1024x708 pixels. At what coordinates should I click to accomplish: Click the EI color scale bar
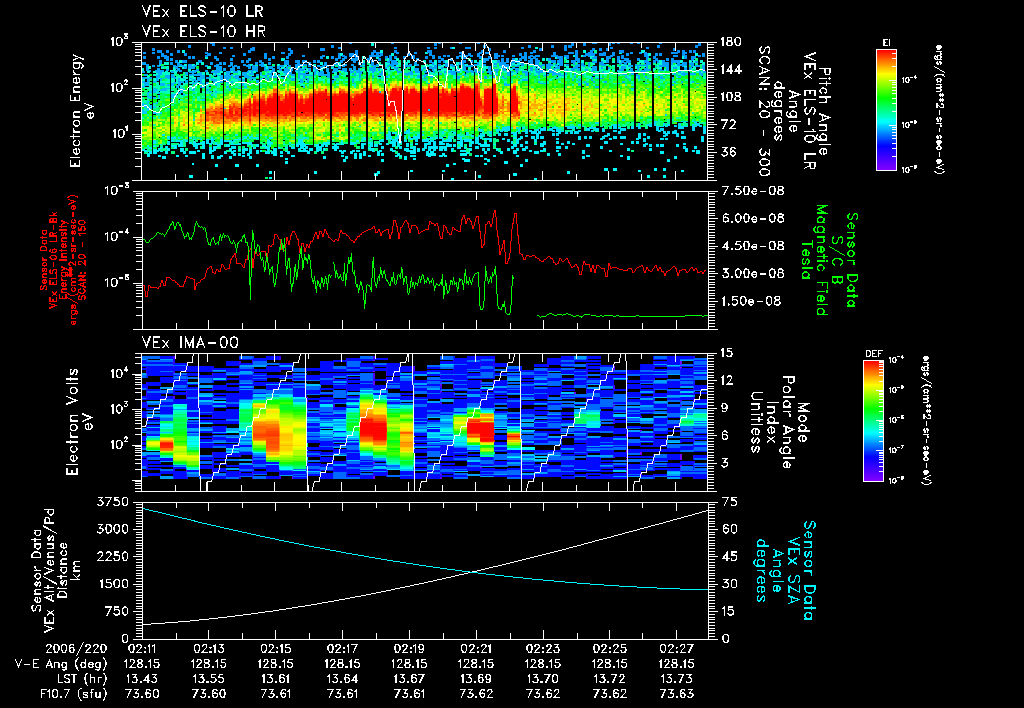[886, 109]
